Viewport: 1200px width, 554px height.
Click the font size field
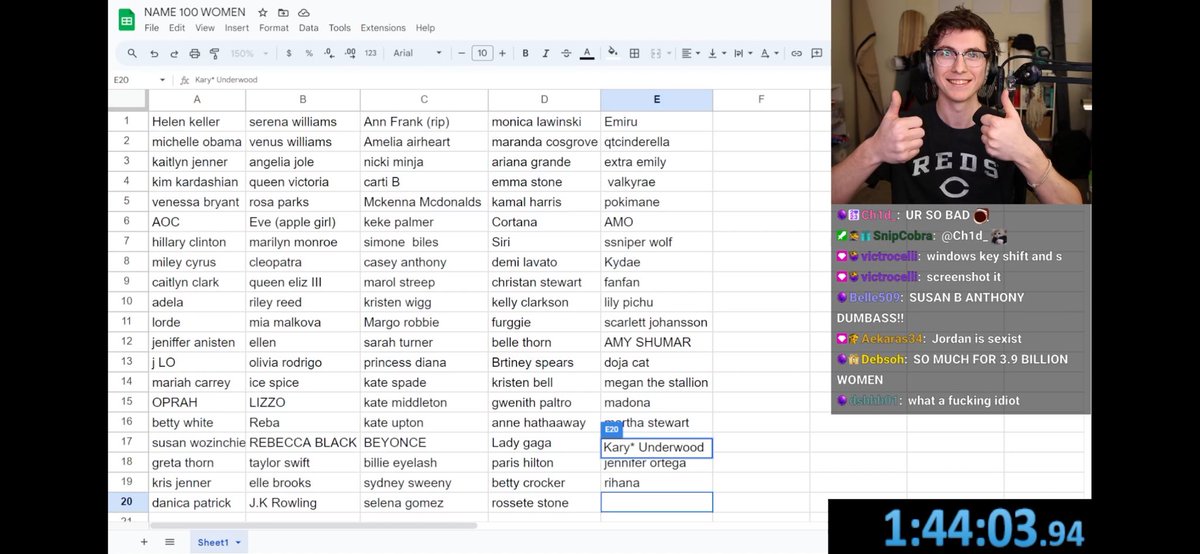[x=482, y=53]
